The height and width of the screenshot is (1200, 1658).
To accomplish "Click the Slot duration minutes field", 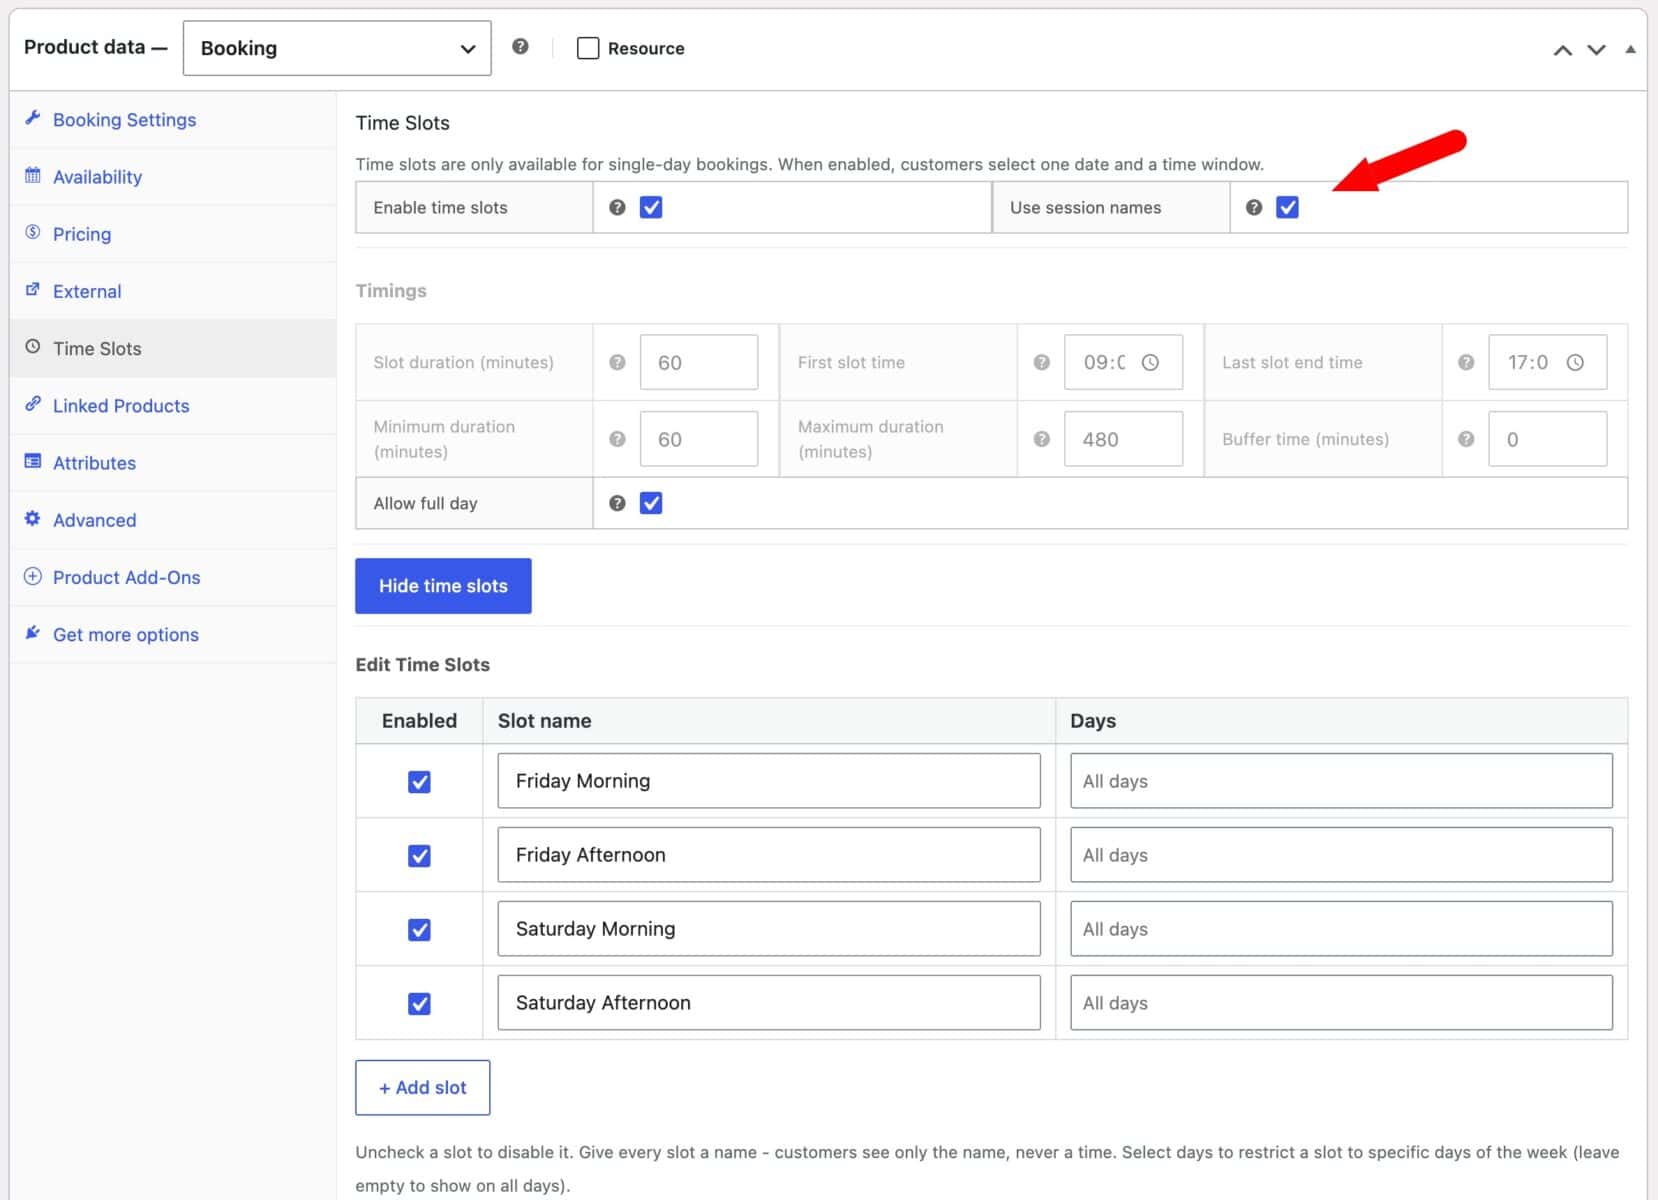I will 699,362.
